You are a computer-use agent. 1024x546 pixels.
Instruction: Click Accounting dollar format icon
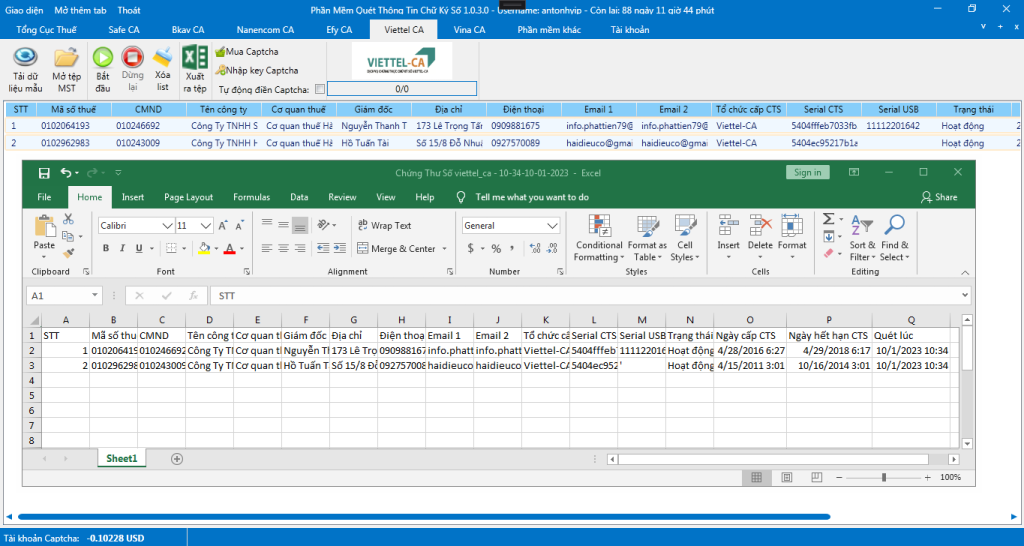click(x=471, y=249)
